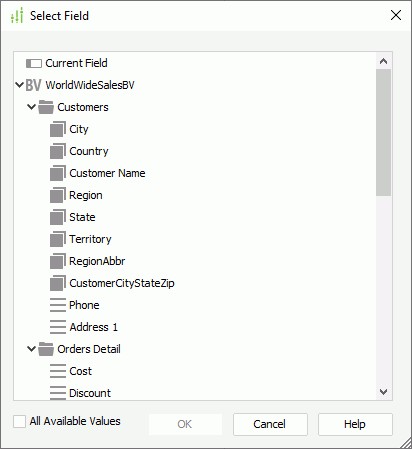
Task: Collapse the WorldWideSalesBV node
Action: 19,85
